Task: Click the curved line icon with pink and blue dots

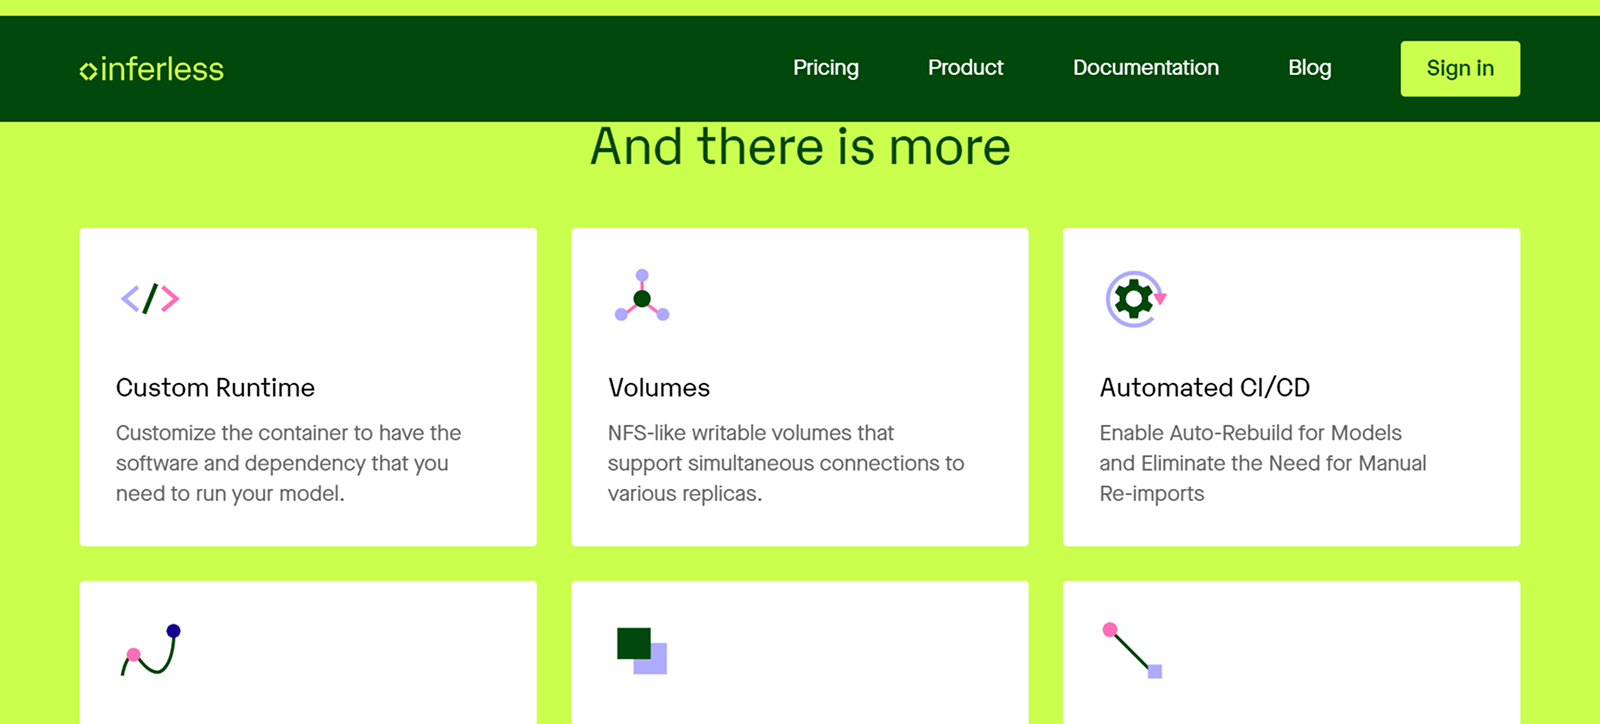Action: [x=151, y=650]
